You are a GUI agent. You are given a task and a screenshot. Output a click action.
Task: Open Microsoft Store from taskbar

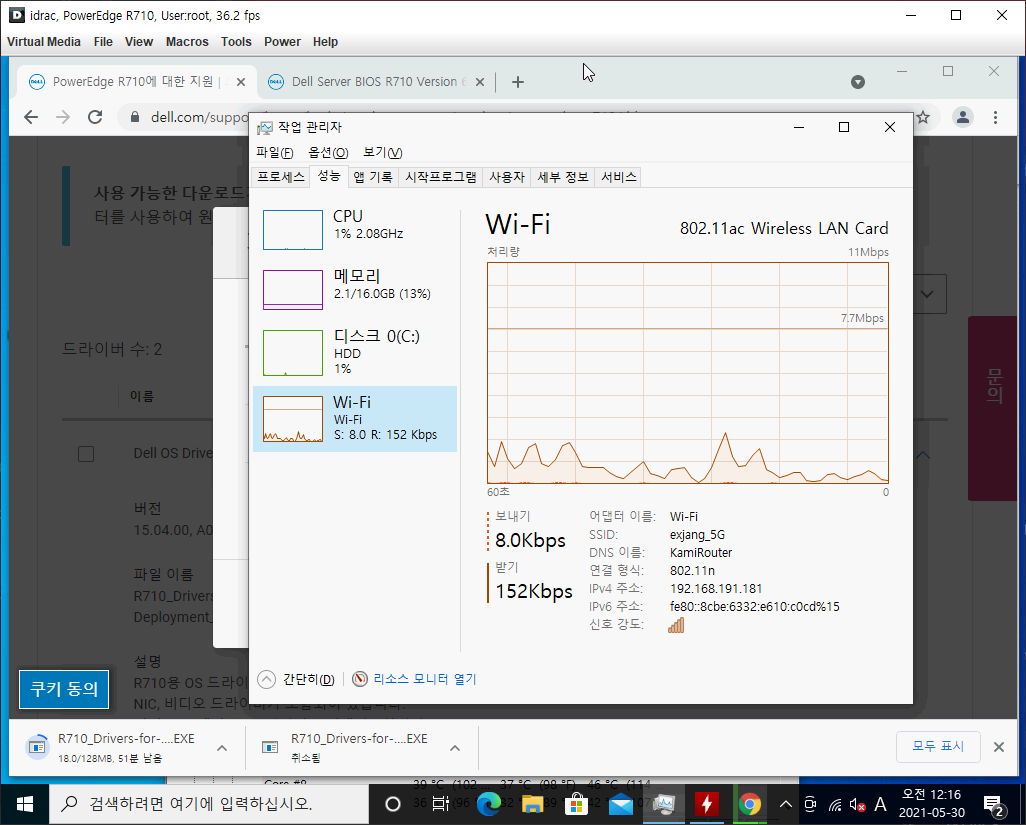(x=576, y=804)
